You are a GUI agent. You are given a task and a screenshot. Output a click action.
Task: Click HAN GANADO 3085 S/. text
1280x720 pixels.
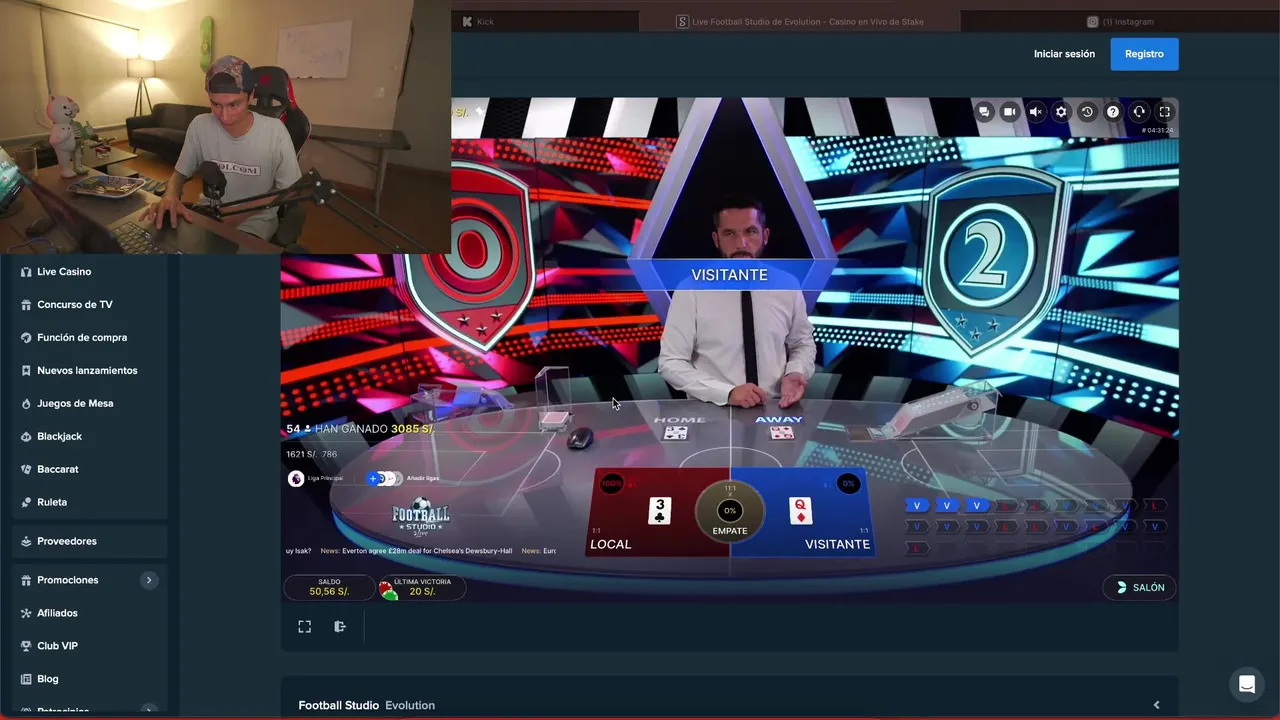click(x=374, y=429)
